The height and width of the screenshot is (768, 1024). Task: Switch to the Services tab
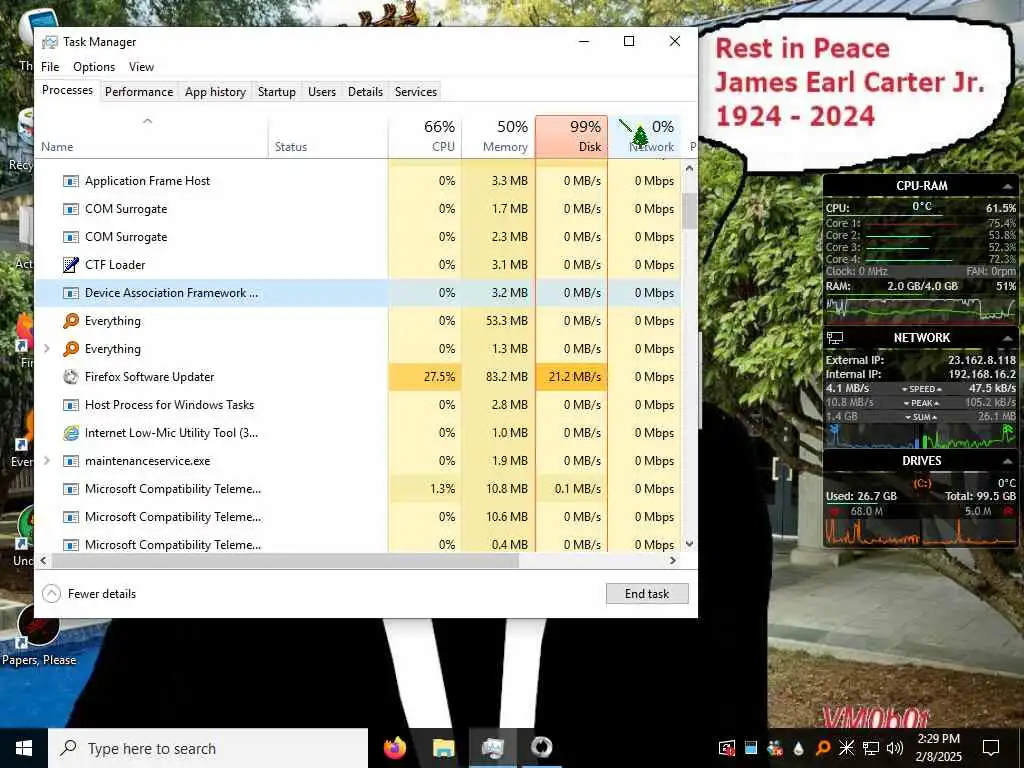point(416,92)
